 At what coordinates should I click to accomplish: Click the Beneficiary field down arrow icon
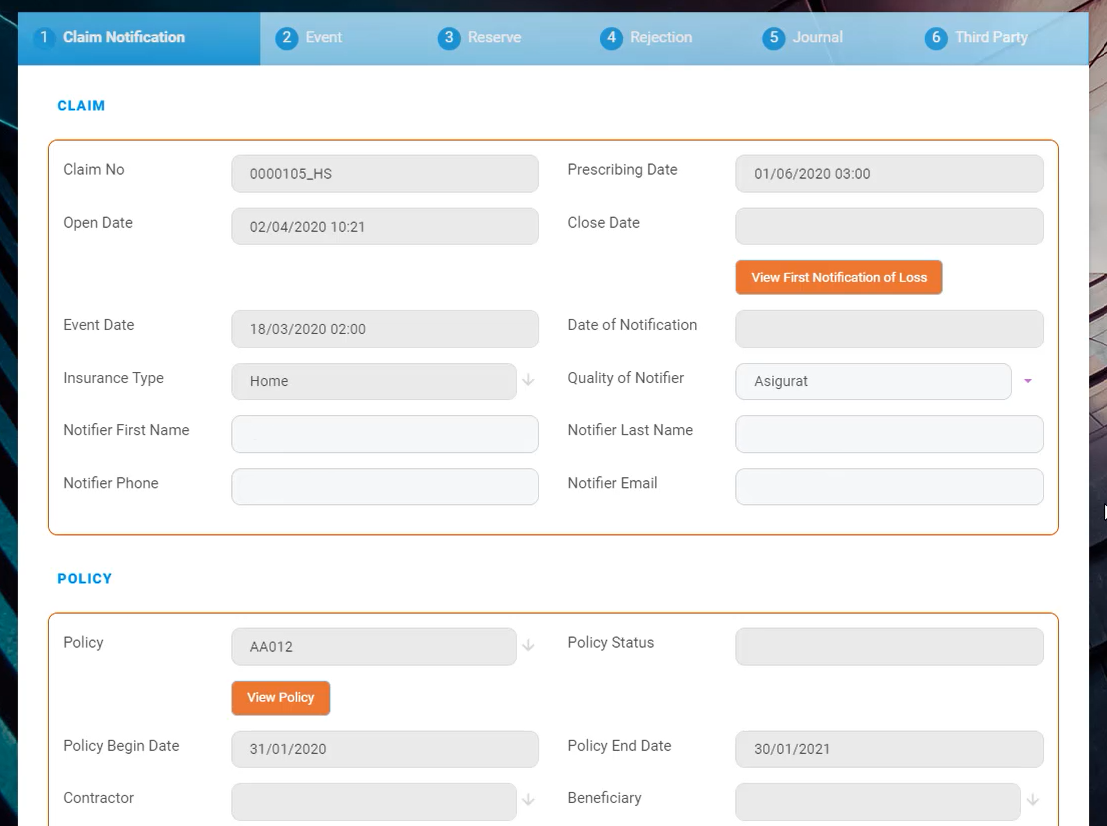point(1032,800)
